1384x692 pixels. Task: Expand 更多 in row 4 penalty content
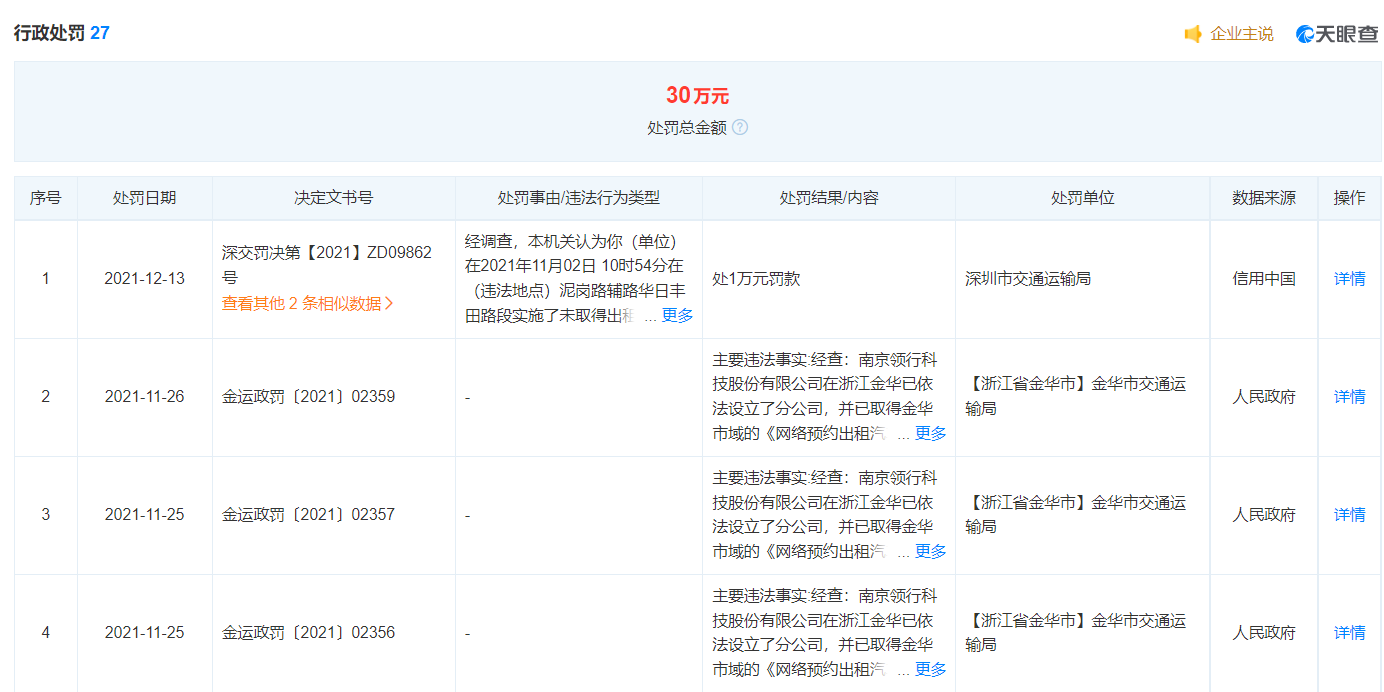pyautogui.click(x=930, y=669)
